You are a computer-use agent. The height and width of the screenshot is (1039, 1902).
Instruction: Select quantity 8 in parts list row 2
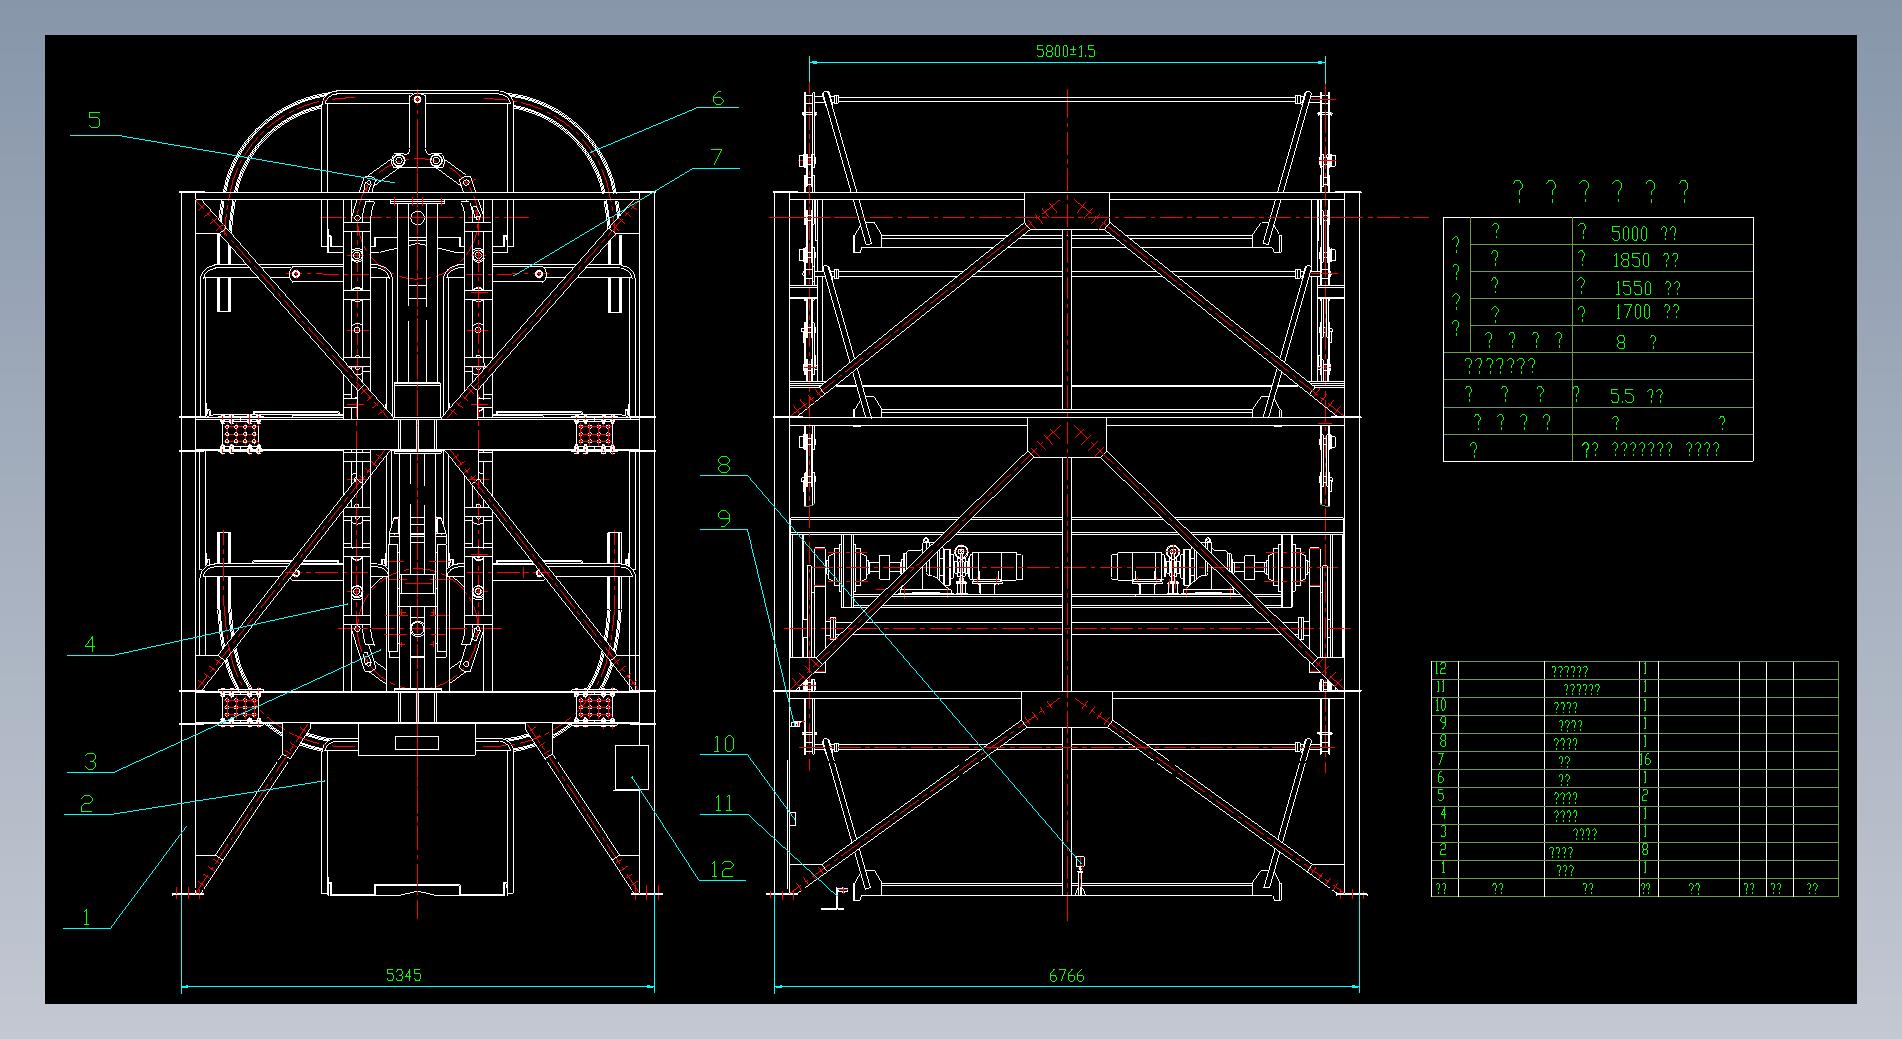[x=1644, y=850]
